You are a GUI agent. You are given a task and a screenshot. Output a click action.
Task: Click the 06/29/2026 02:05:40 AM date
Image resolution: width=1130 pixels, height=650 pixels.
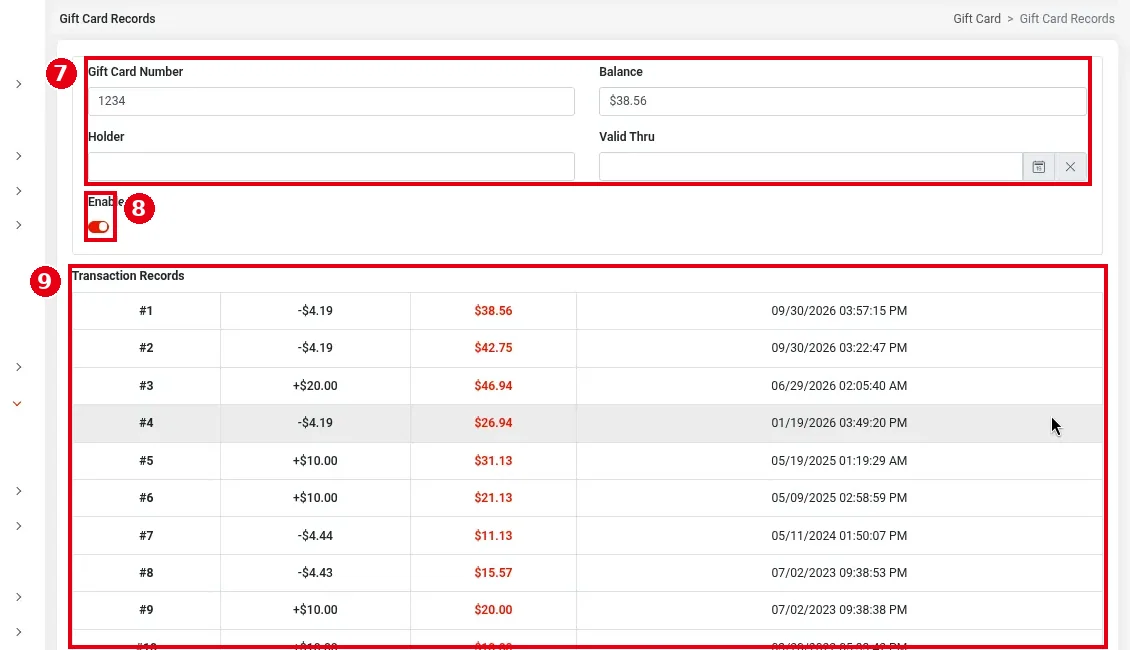839,386
